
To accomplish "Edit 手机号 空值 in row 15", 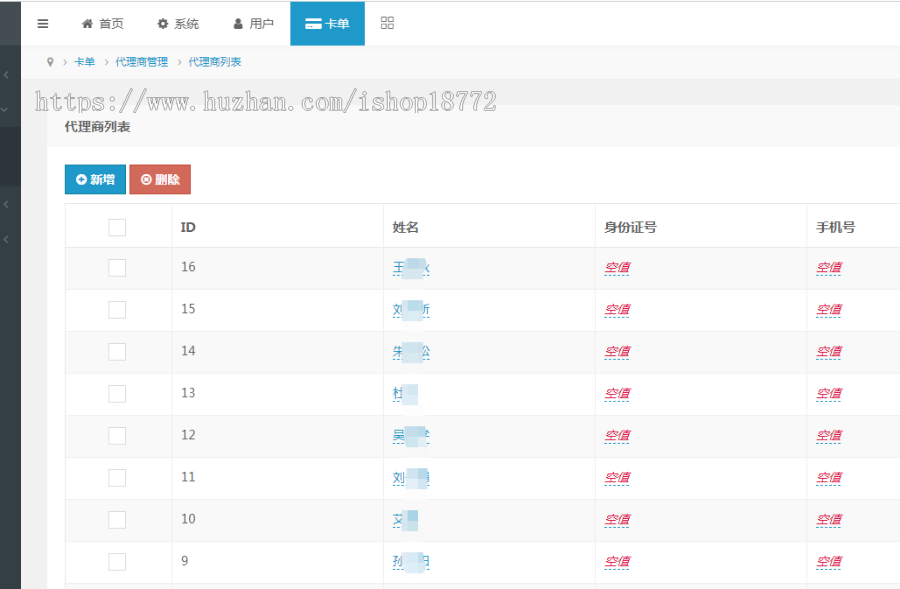I will coord(829,309).
